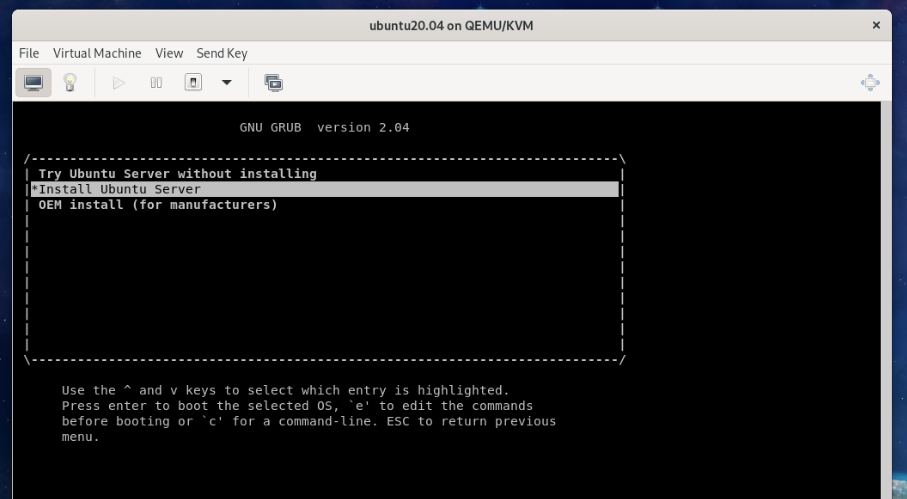This screenshot has width=907, height=499.
Task: Power on the virtual machine
Action: tap(119, 83)
